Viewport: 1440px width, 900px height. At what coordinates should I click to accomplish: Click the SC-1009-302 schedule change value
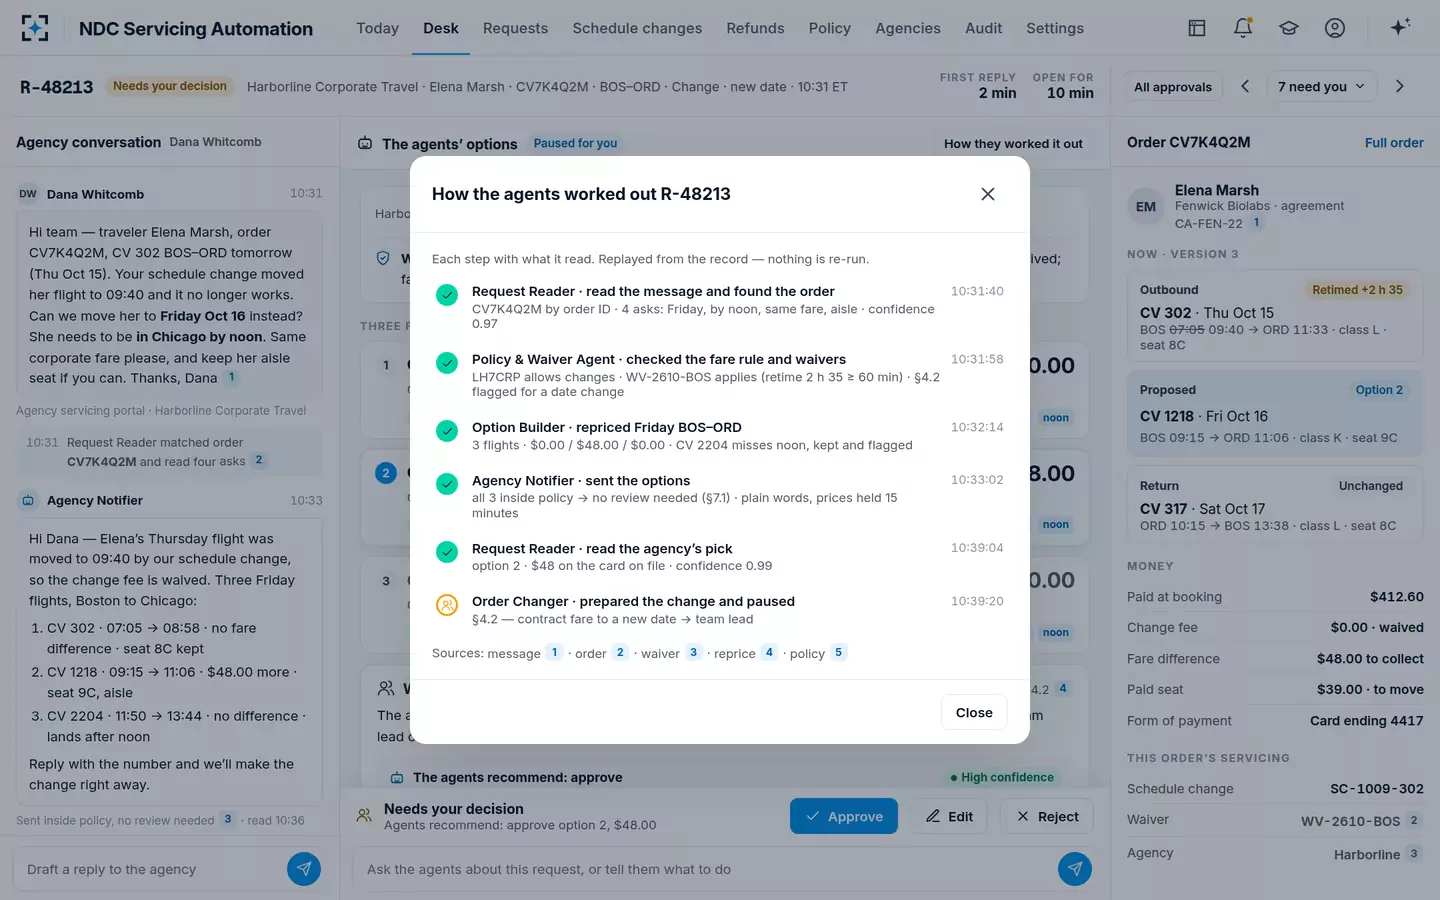tap(1377, 789)
